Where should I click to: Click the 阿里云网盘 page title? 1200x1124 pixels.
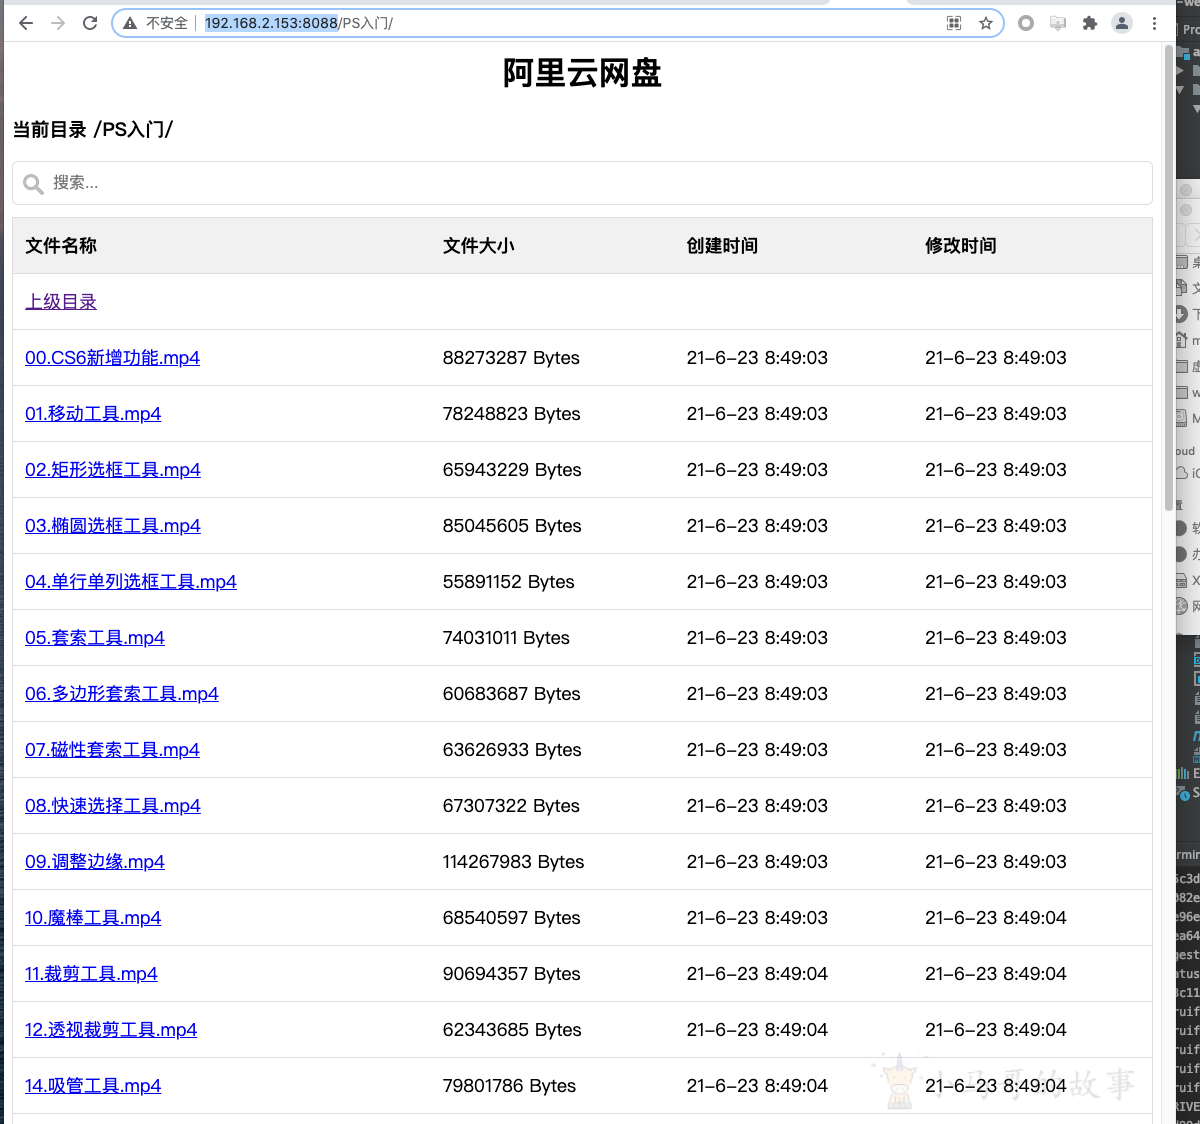[x=582, y=73]
